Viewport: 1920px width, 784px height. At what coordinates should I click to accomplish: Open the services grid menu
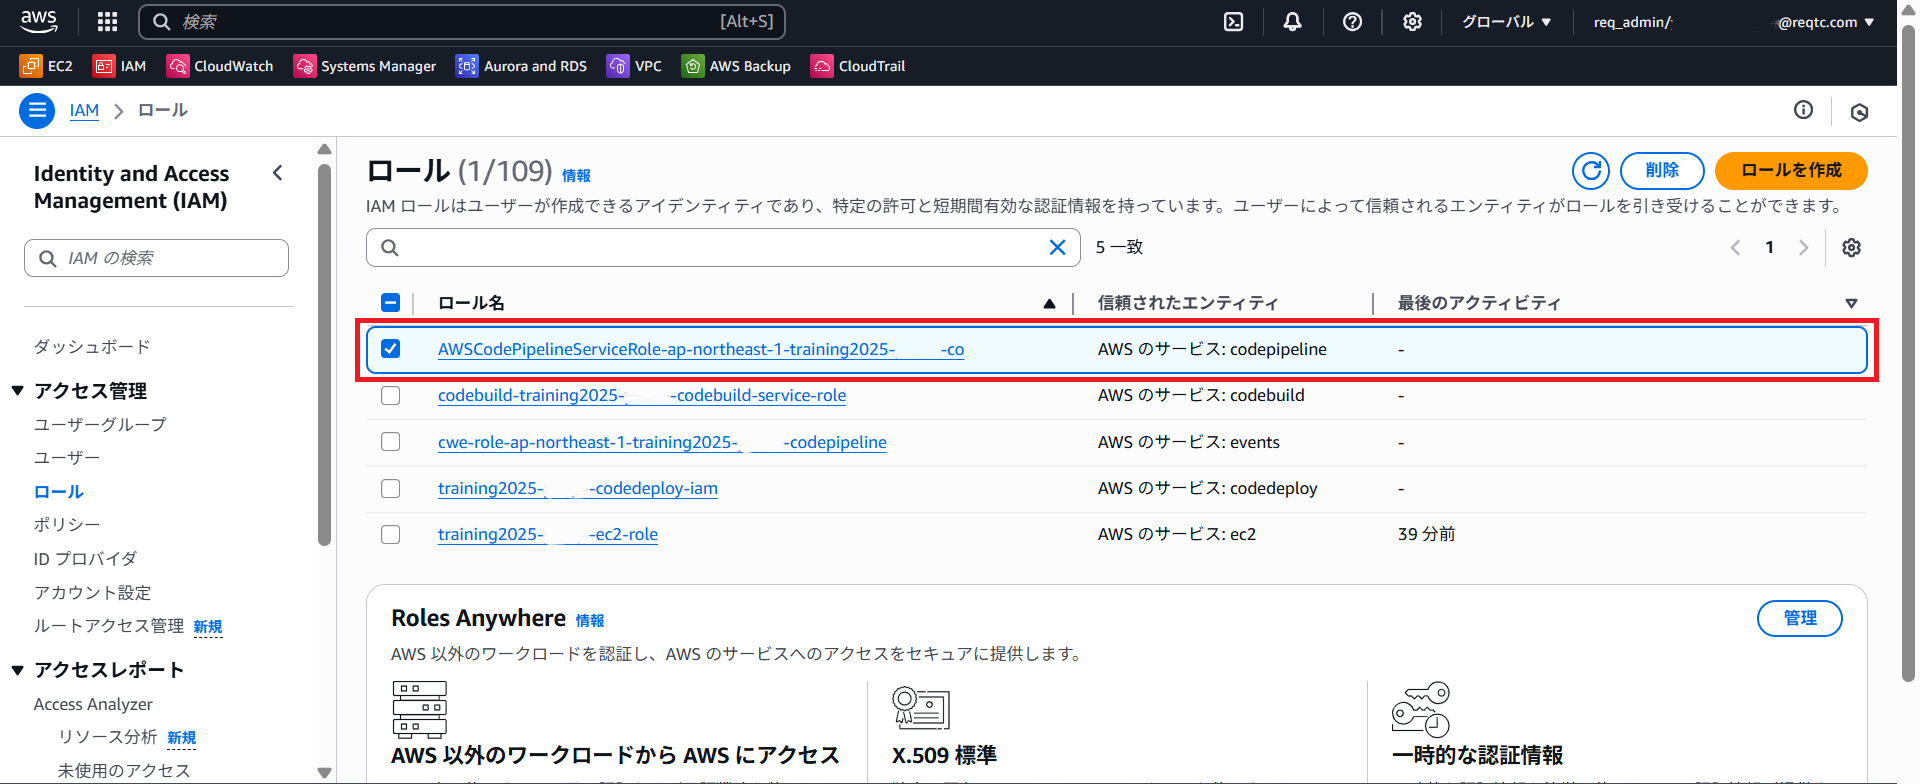(x=107, y=21)
